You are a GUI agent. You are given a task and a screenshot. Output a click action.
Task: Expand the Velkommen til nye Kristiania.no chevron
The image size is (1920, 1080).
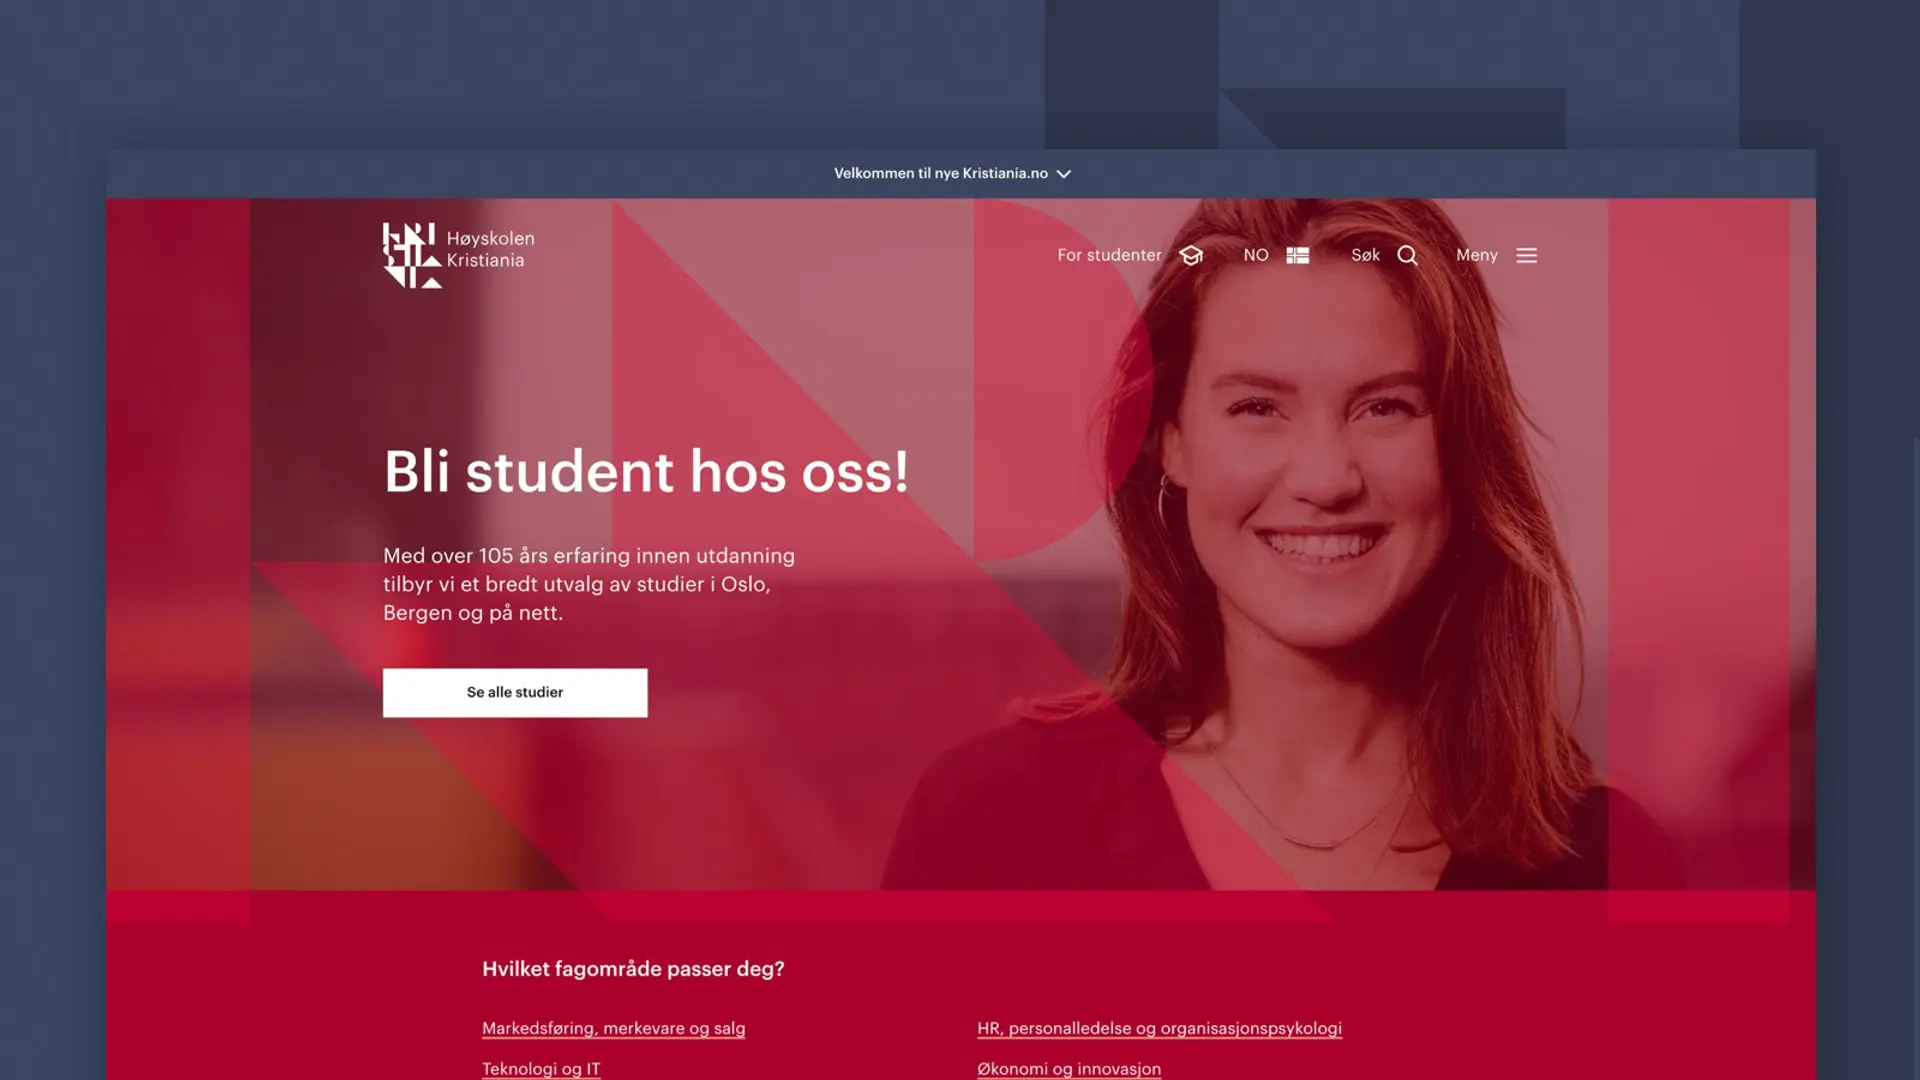pyautogui.click(x=1064, y=174)
